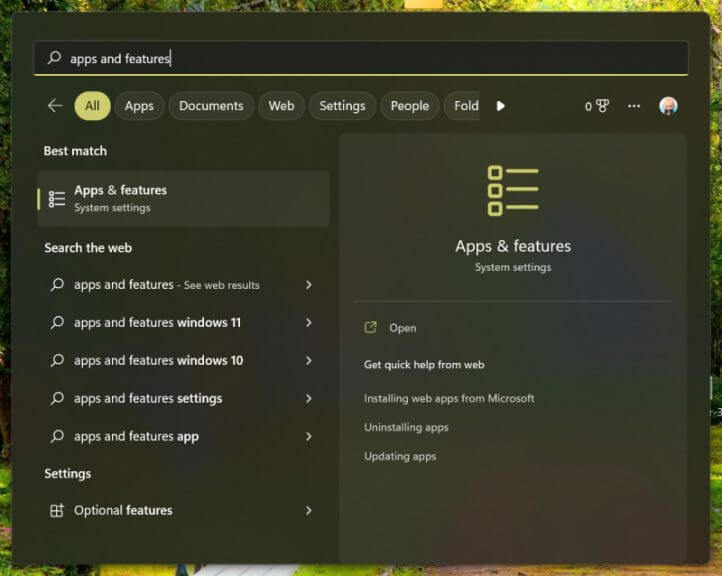This screenshot has height=576, width=722.
Task: Switch to the People filter tab
Action: pos(410,106)
